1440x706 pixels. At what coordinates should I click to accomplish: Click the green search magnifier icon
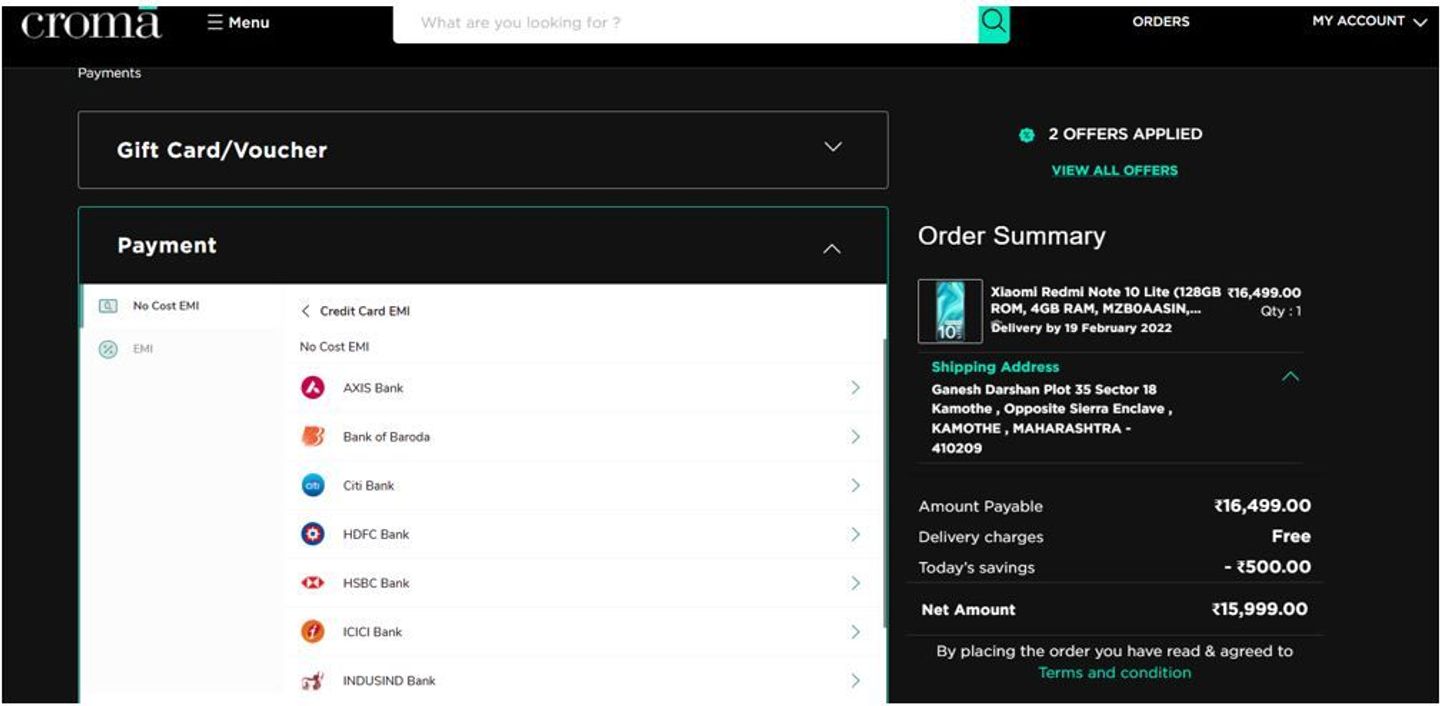coord(993,22)
